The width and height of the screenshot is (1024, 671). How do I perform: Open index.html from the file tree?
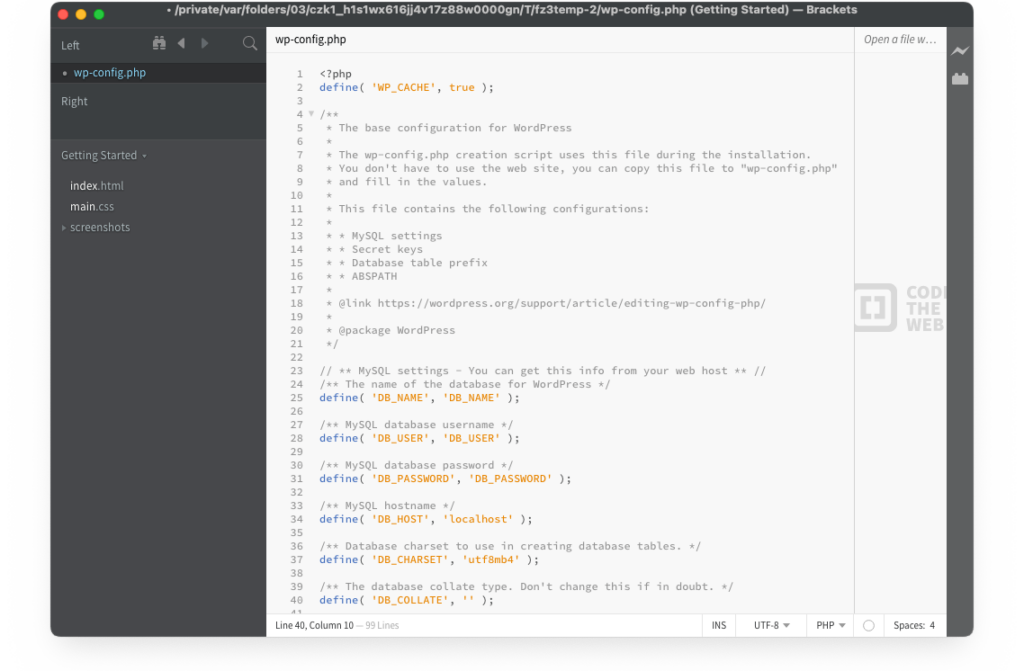coord(97,186)
